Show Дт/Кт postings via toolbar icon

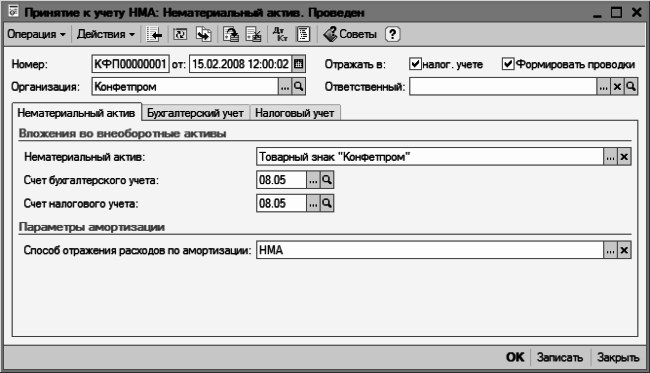point(280,34)
